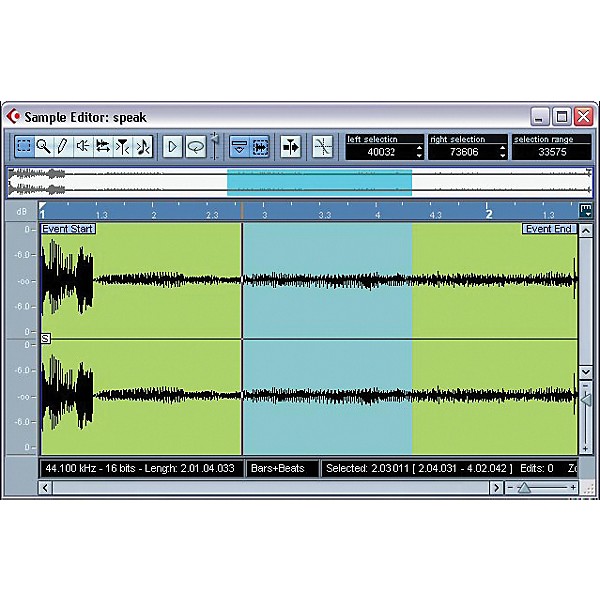This screenshot has height=600, width=600.
Task: Select the Zoom magnifier tool
Action: click(x=44, y=147)
